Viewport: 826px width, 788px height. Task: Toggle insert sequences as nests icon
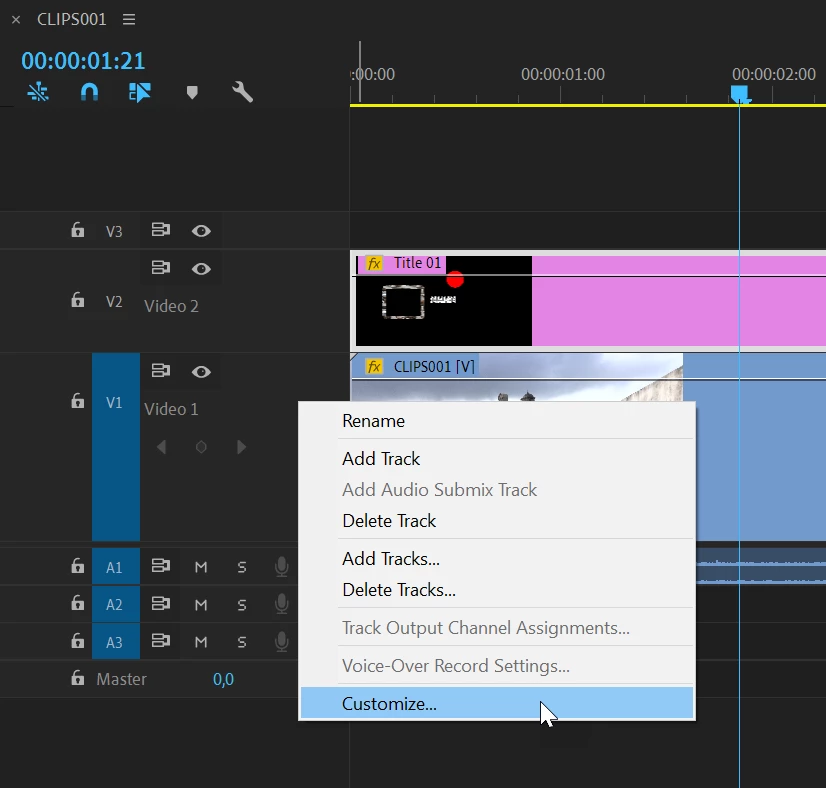[x=38, y=92]
